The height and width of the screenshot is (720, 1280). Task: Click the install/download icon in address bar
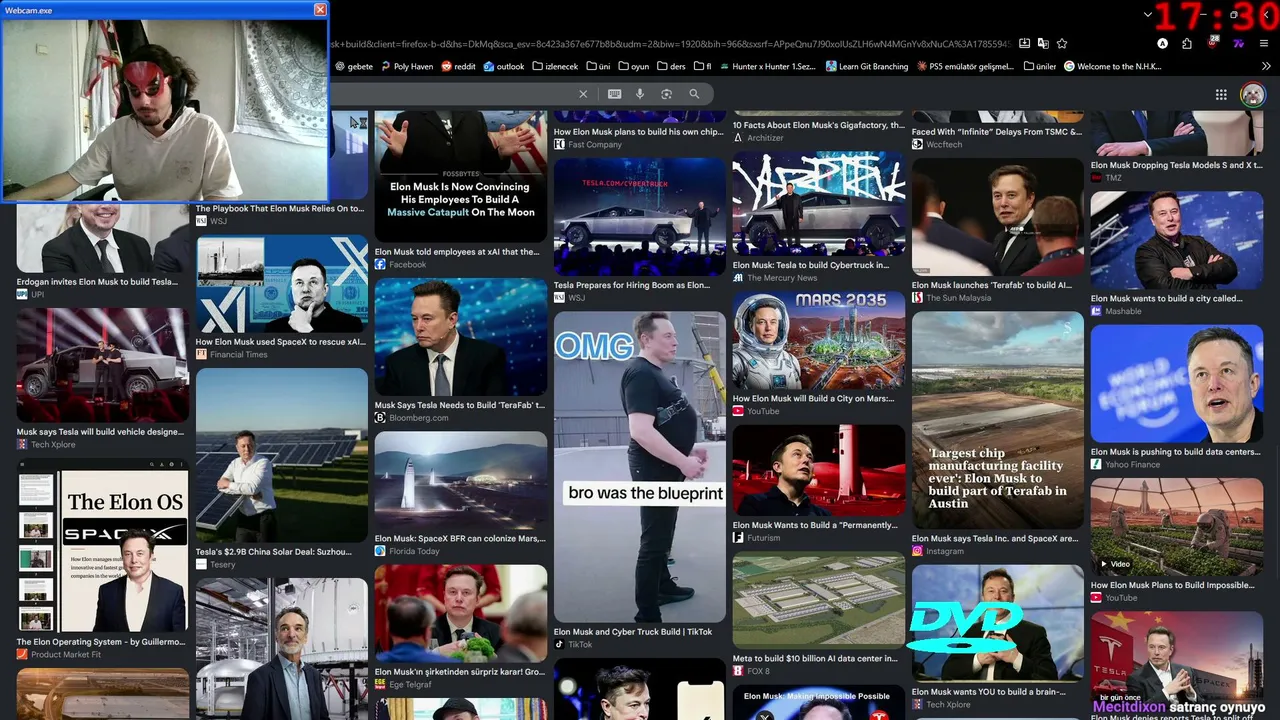coord(1024,44)
